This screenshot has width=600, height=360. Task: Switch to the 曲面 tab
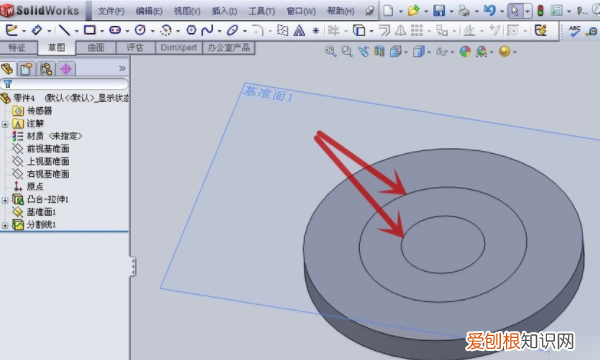tap(96, 48)
